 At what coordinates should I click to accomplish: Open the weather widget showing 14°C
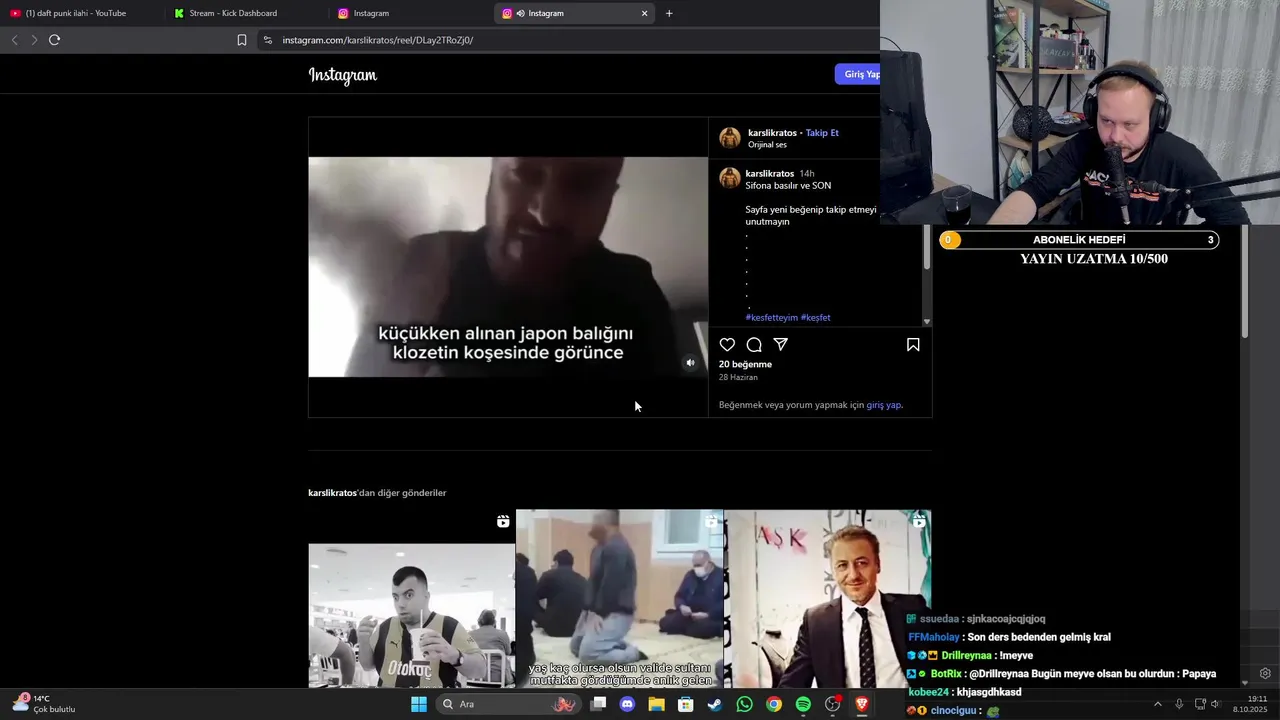[x=45, y=704]
